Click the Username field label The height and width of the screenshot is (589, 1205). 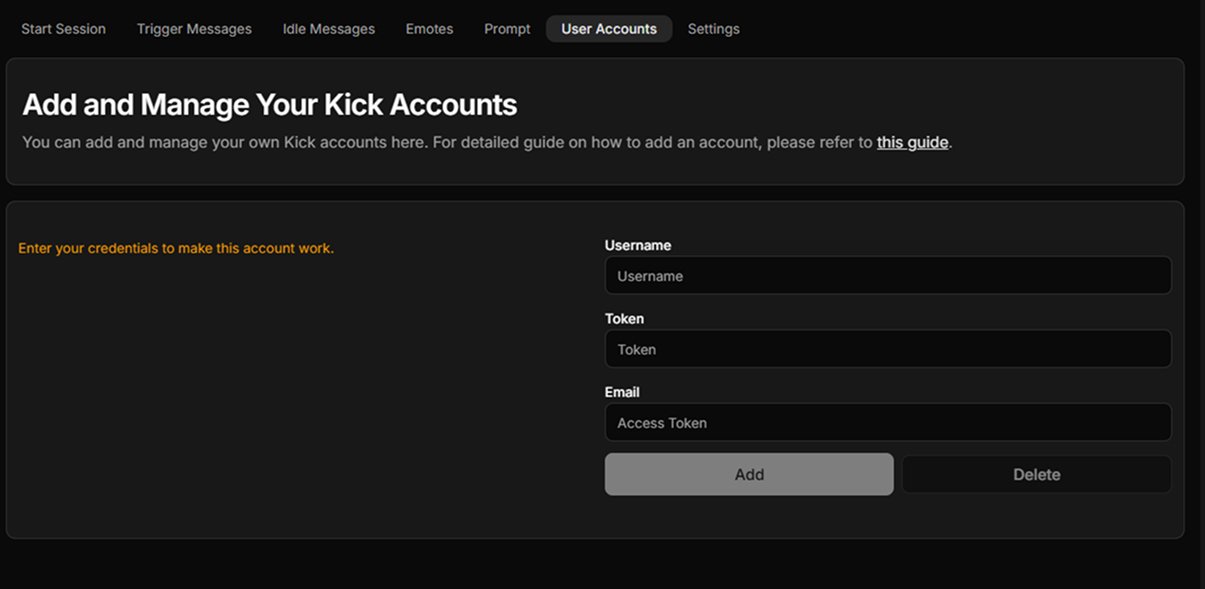pyautogui.click(x=638, y=245)
